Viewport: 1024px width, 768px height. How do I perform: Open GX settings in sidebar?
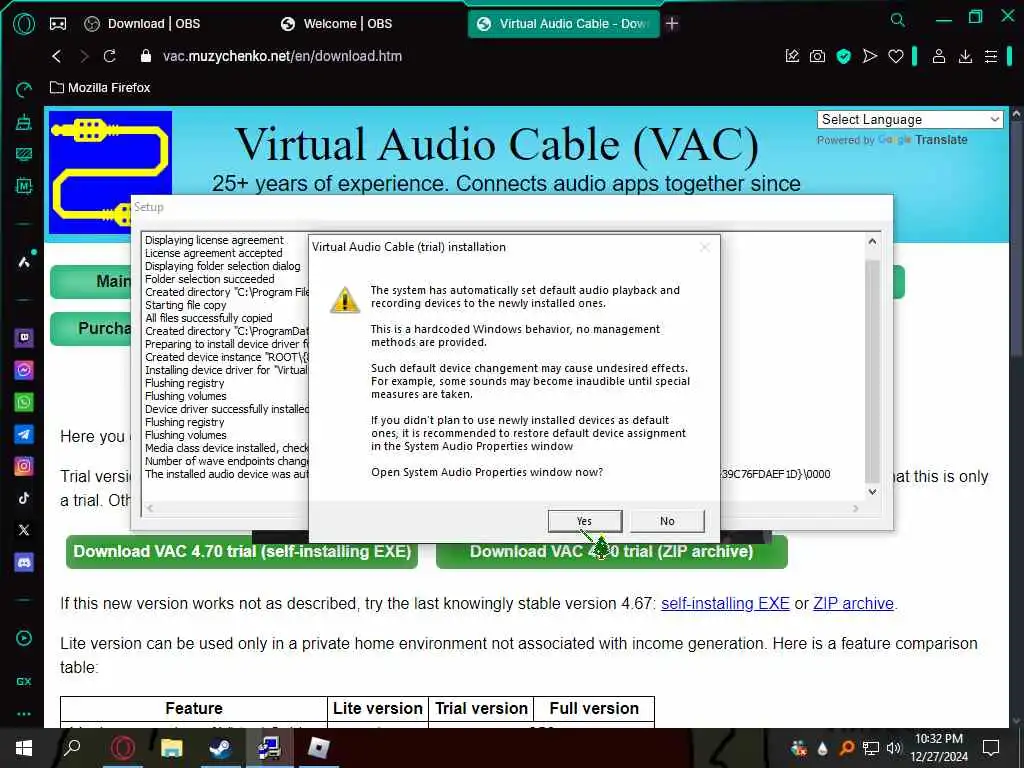click(24, 681)
